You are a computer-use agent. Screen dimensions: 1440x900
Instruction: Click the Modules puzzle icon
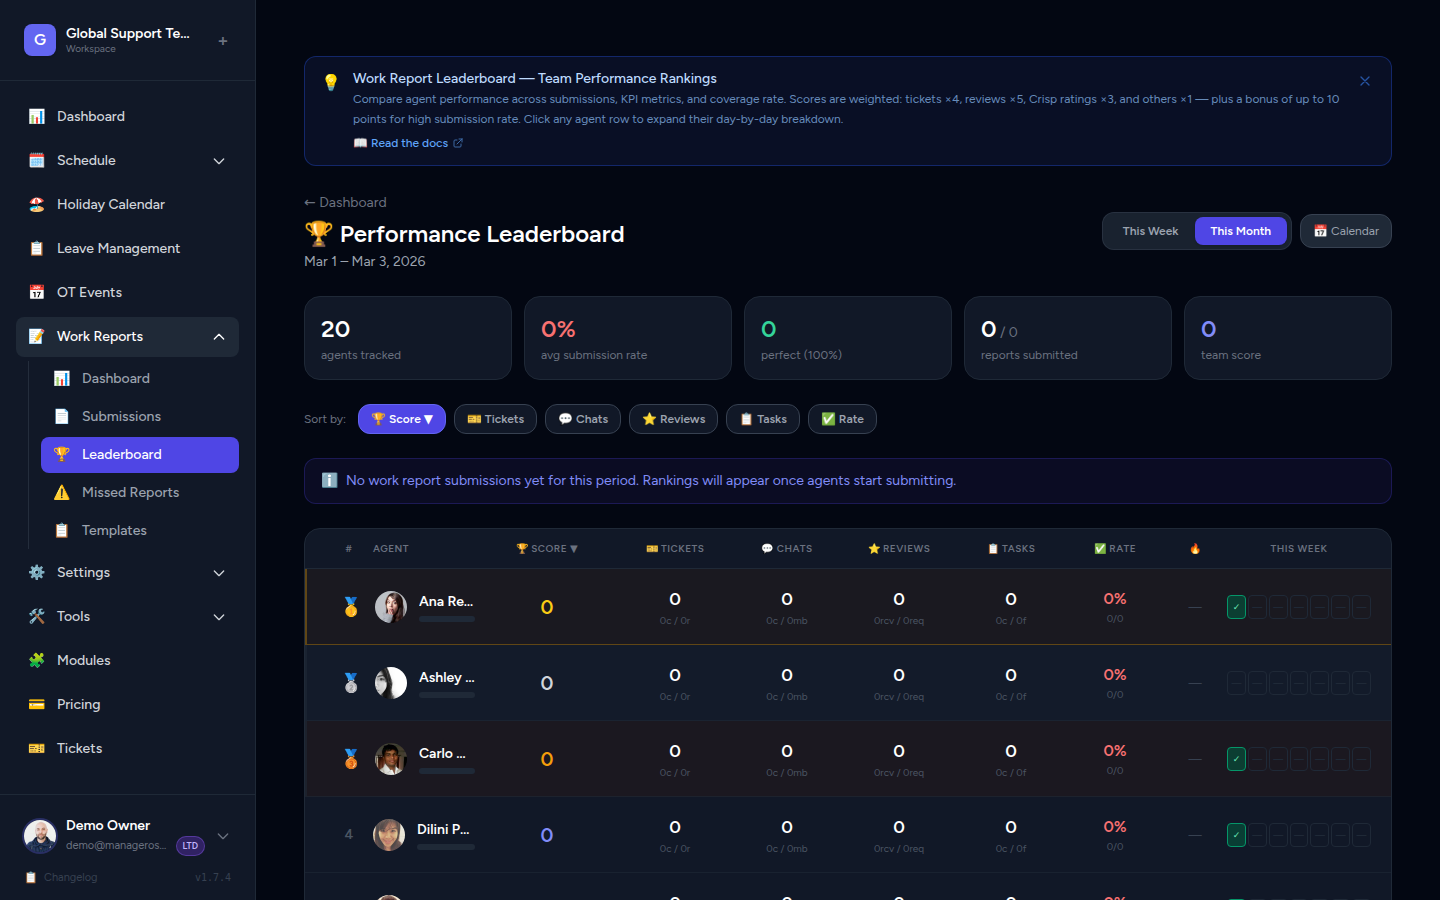tap(36, 660)
